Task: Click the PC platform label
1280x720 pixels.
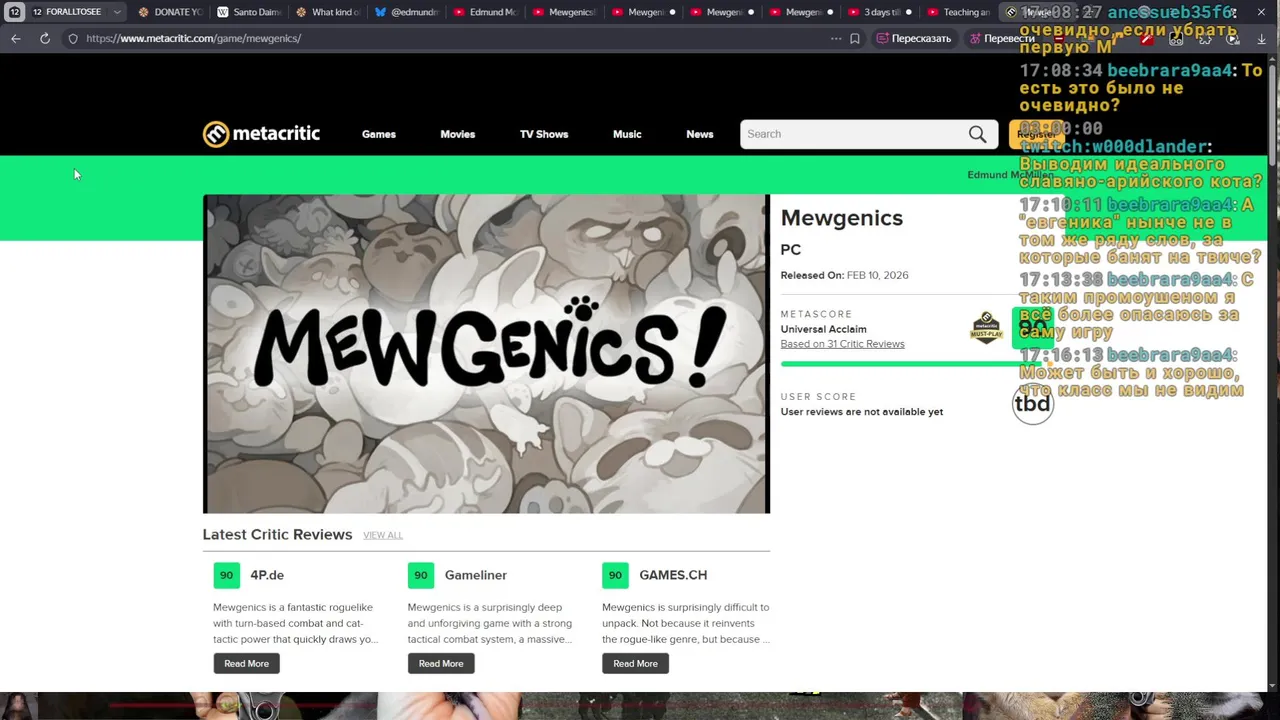Action: click(790, 250)
